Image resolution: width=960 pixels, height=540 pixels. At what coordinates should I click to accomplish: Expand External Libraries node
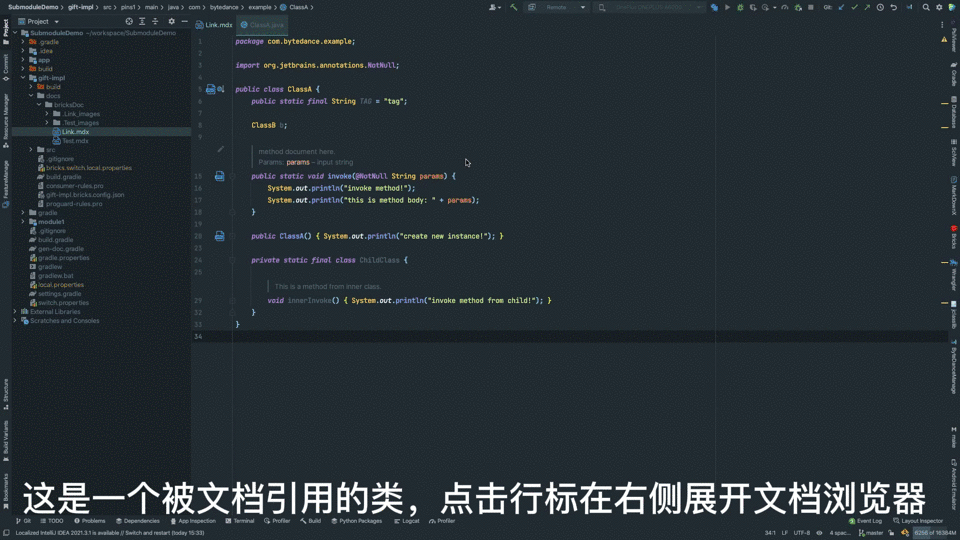[x=15, y=312]
